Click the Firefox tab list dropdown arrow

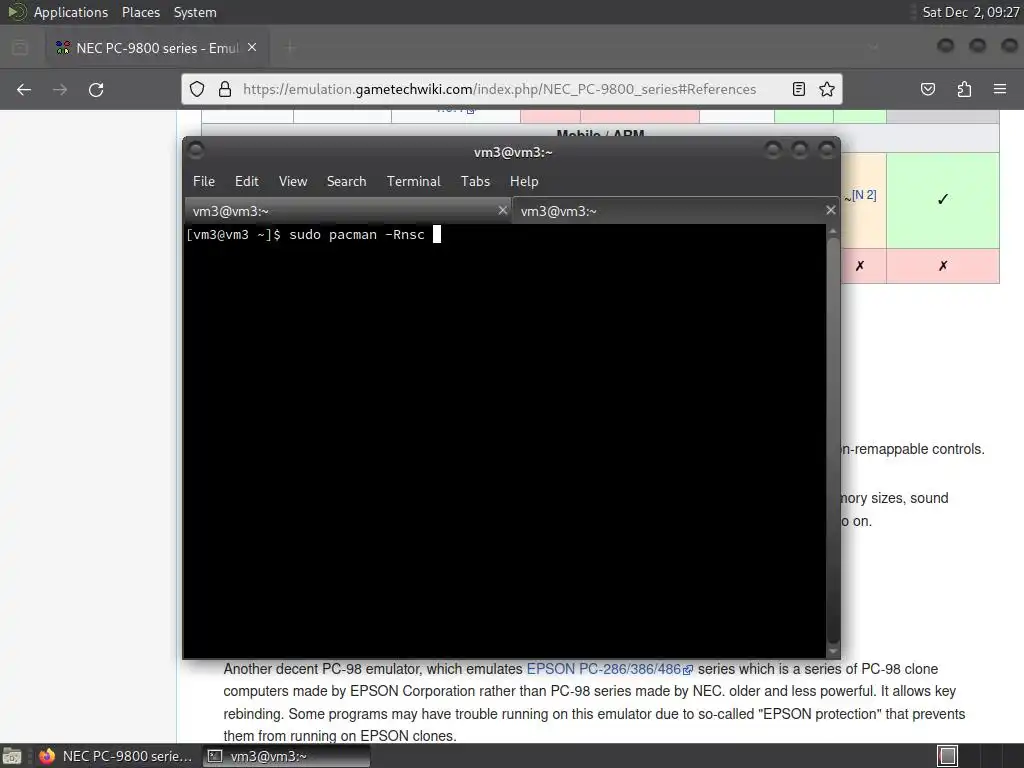[873, 47]
